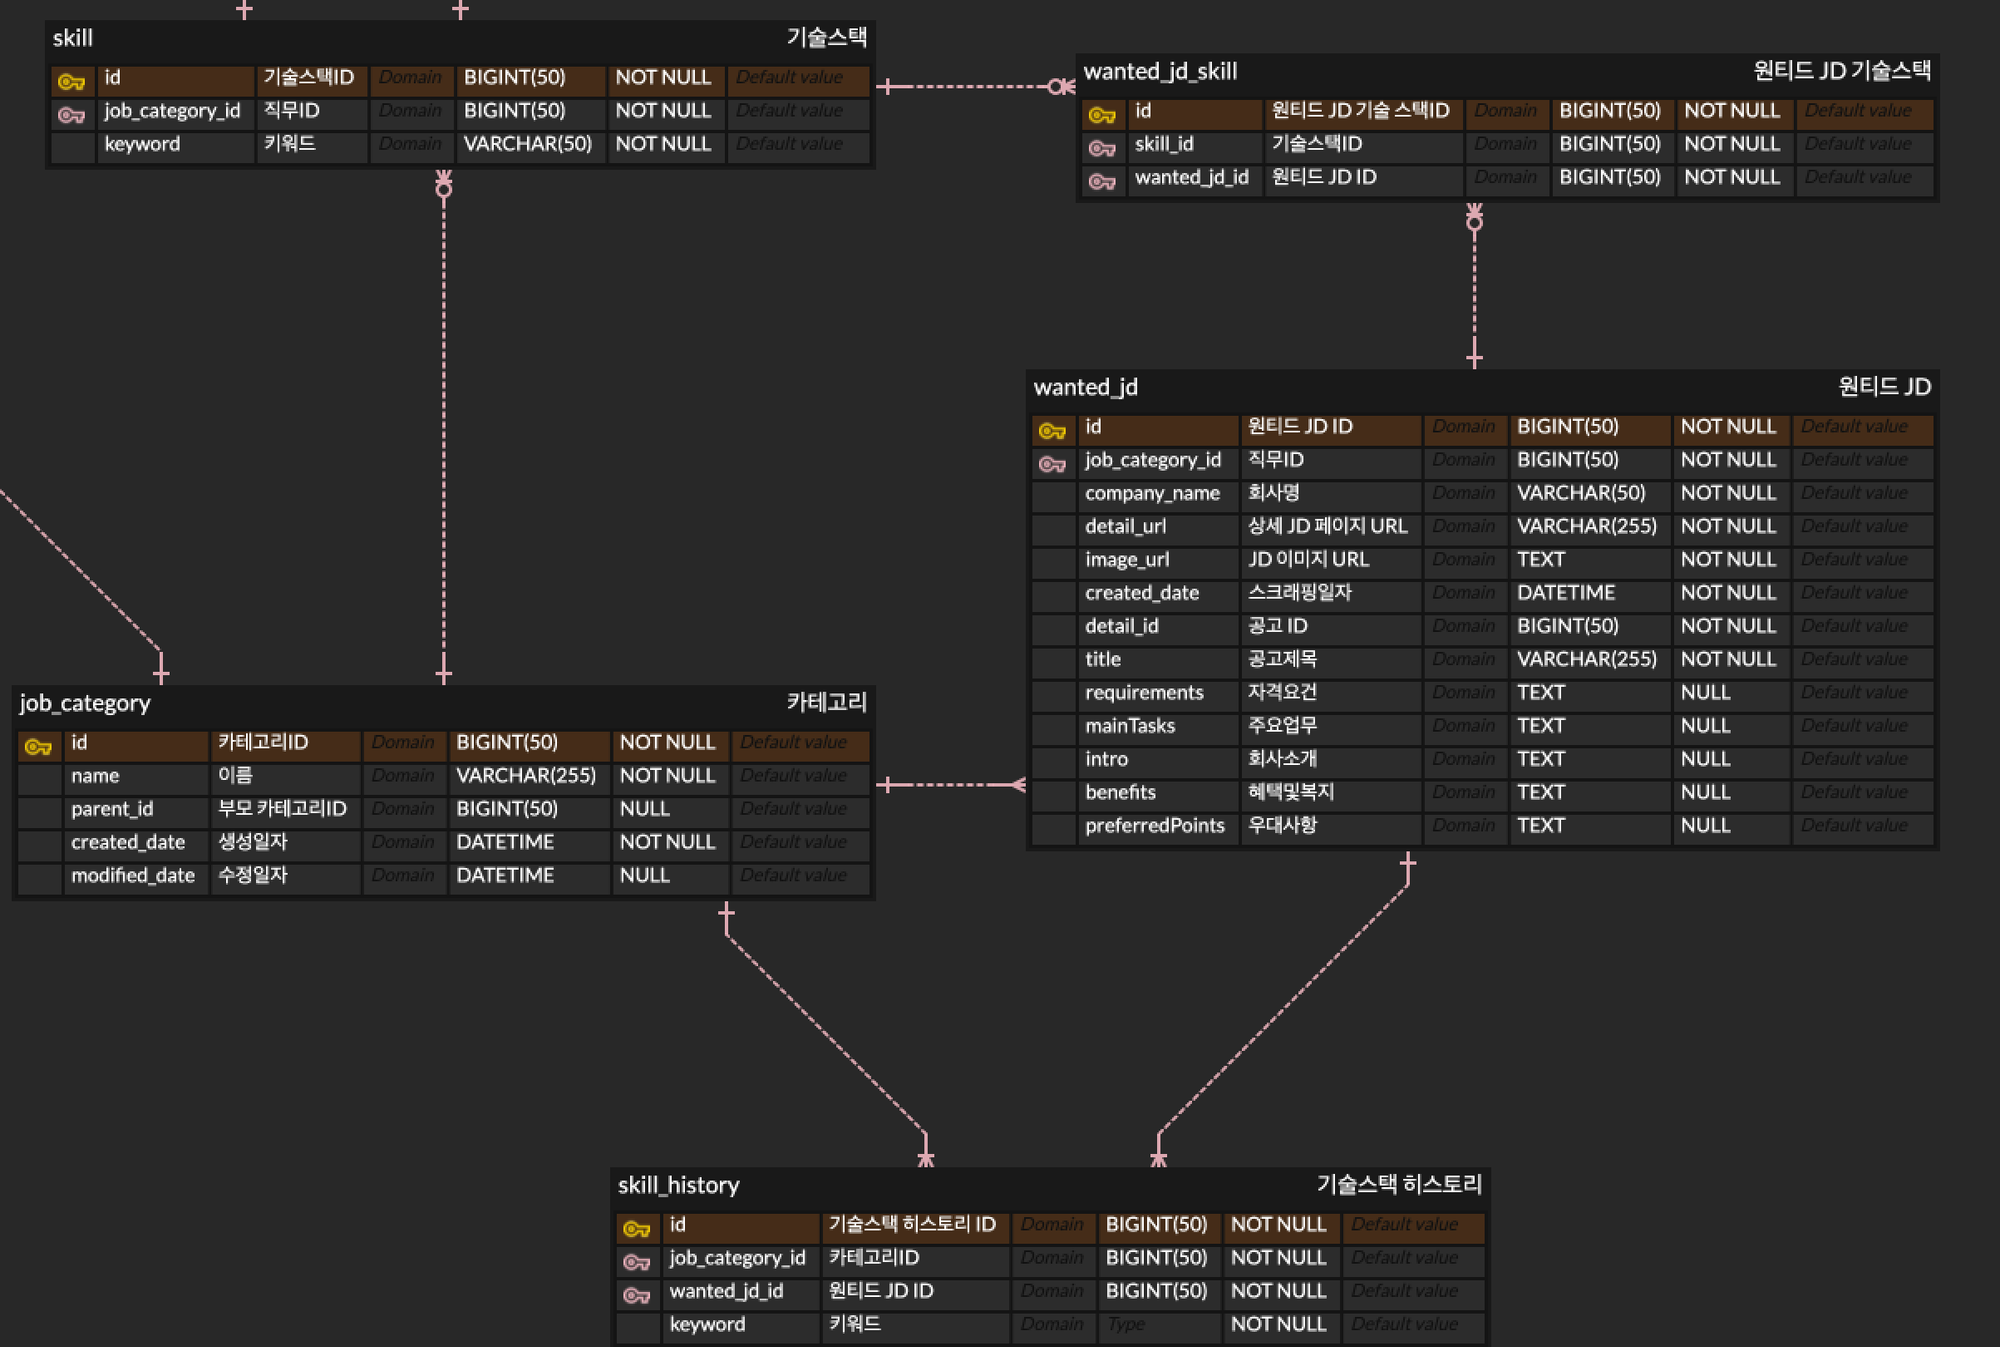
Task: Click foreign key icon beside wanted_jd job_category_id
Action: click(x=1052, y=464)
